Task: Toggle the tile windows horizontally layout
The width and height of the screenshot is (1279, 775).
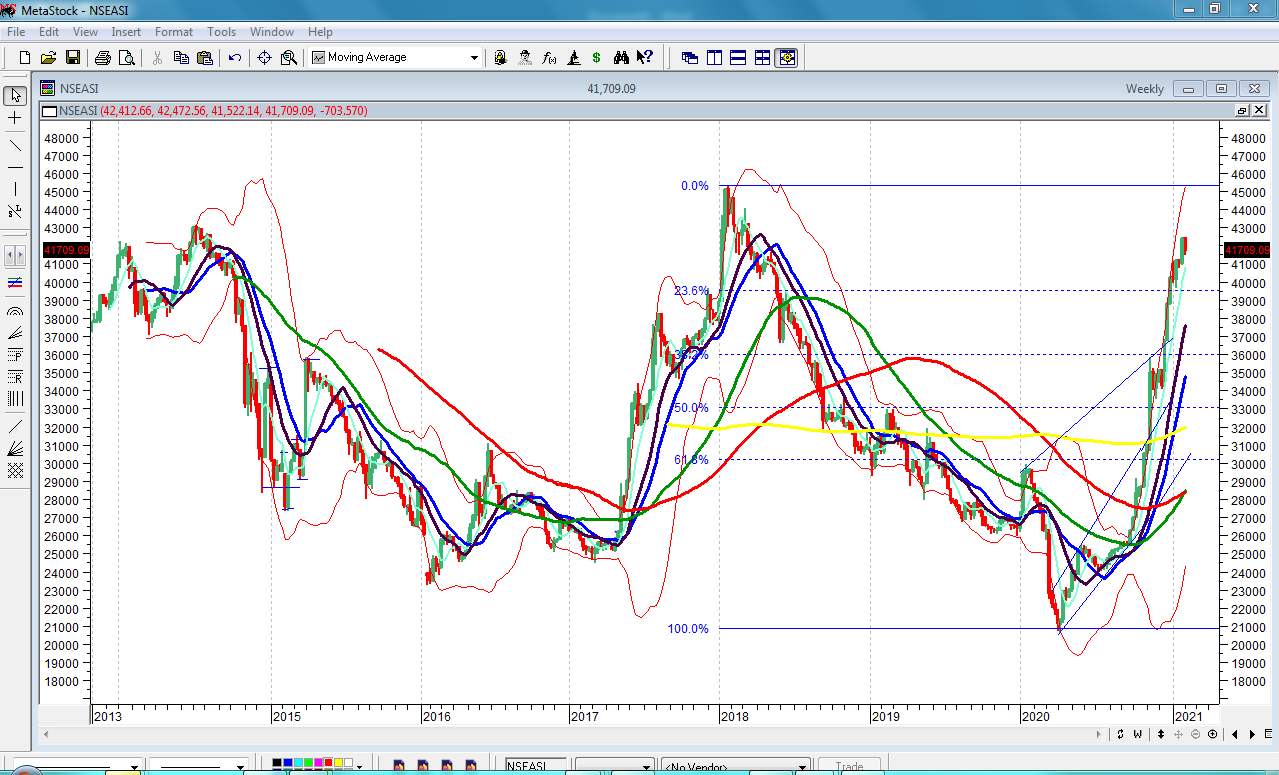Action: pyautogui.click(x=738, y=58)
